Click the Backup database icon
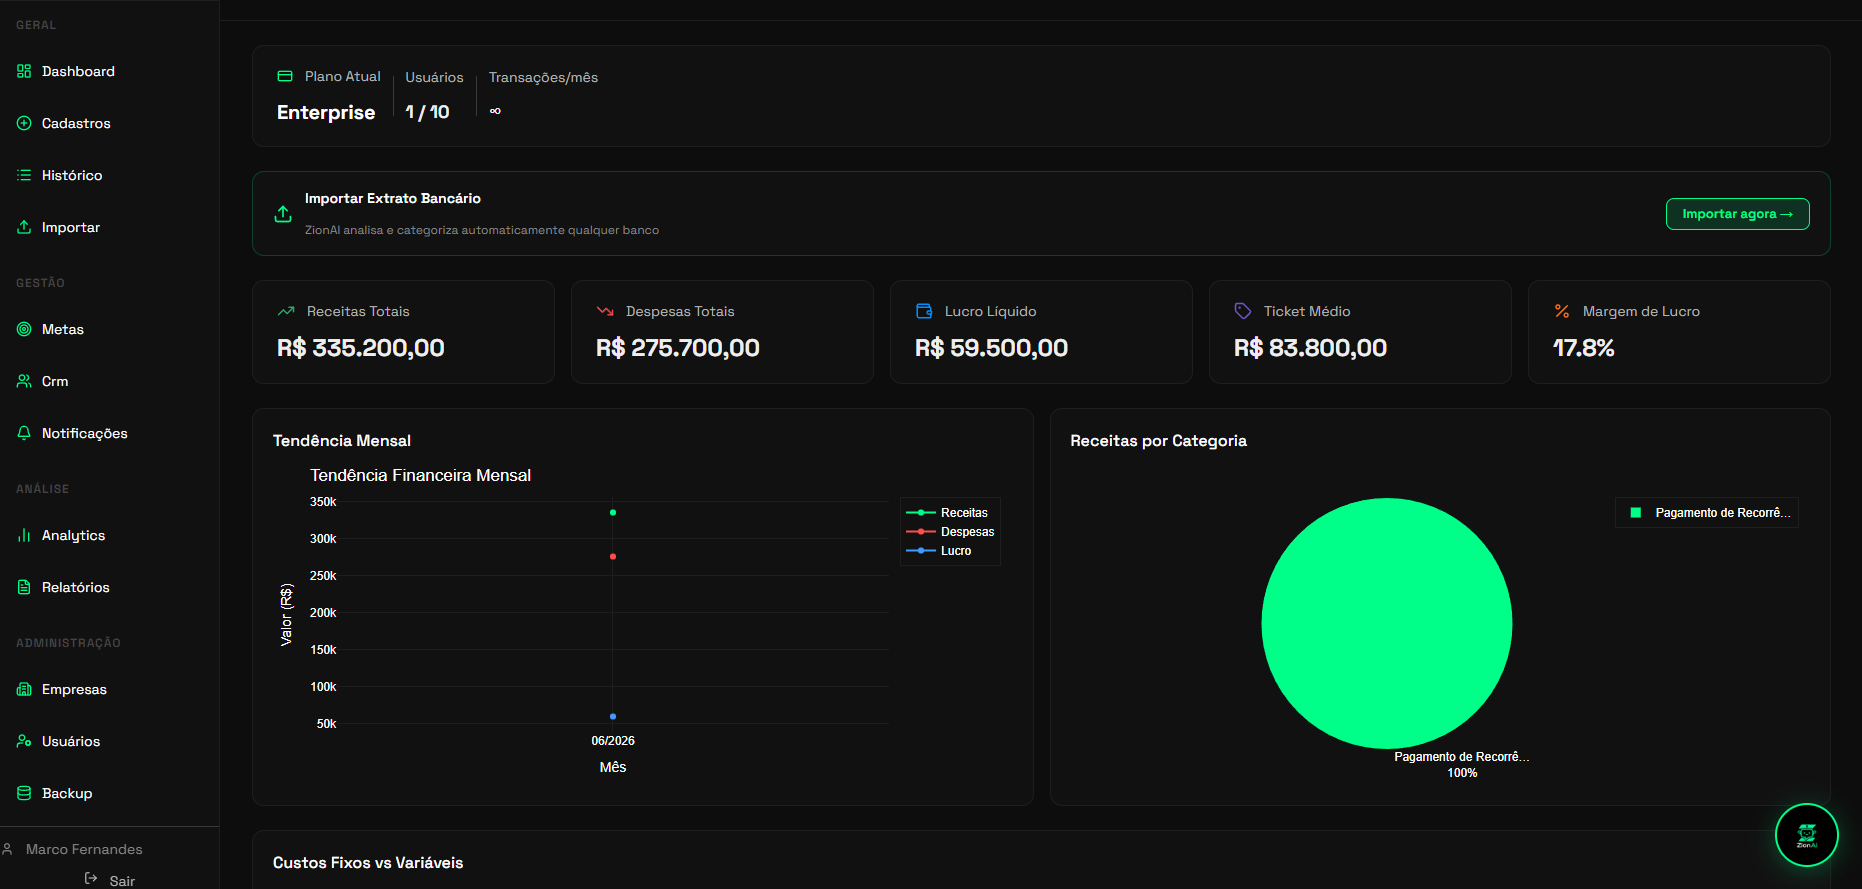Viewport: 1862px width, 889px height. click(24, 793)
